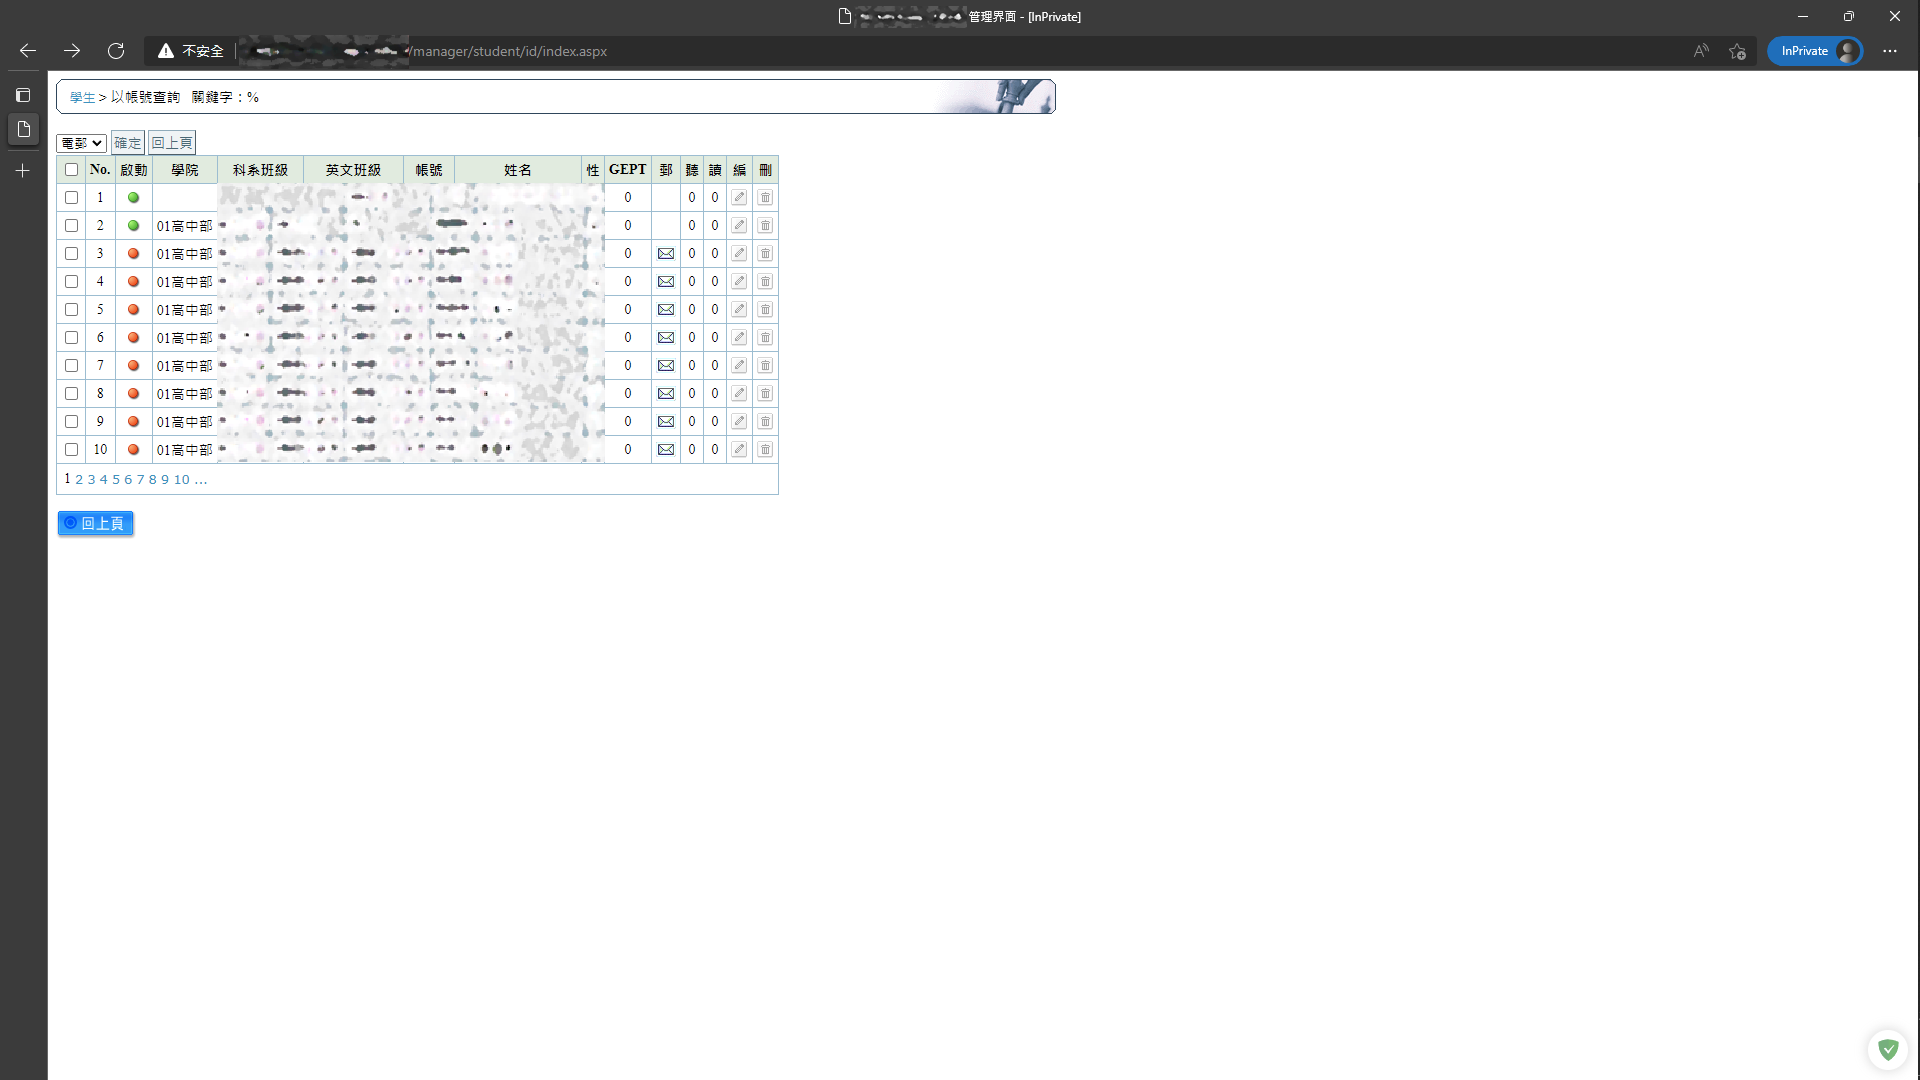Viewport: 1920px width, 1080px height.
Task: Select the current page tab in sidebar
Action: (23, 129)
